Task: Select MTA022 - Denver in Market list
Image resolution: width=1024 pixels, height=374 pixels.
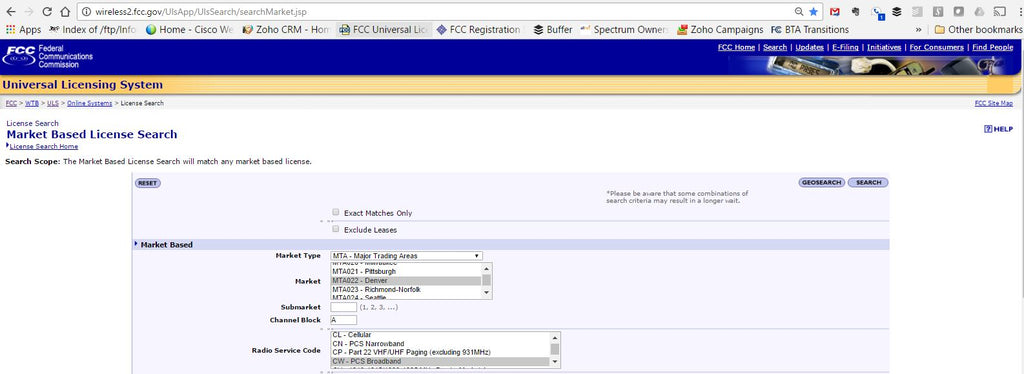Action: (406, 280)
